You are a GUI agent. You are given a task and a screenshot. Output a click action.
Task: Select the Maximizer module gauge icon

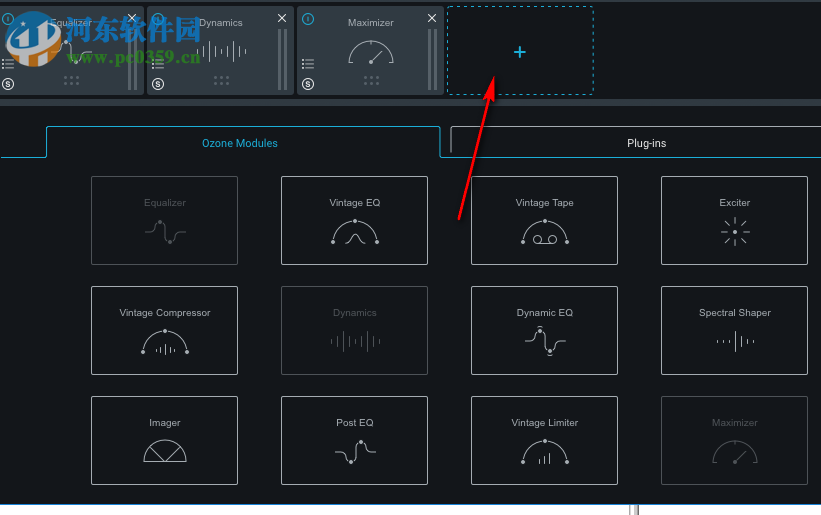(x=371, y=52)
